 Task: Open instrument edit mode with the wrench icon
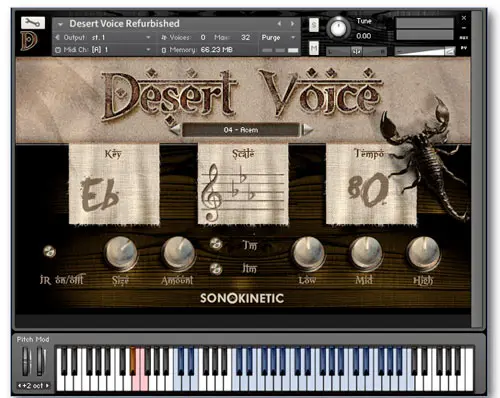[33, 23]
